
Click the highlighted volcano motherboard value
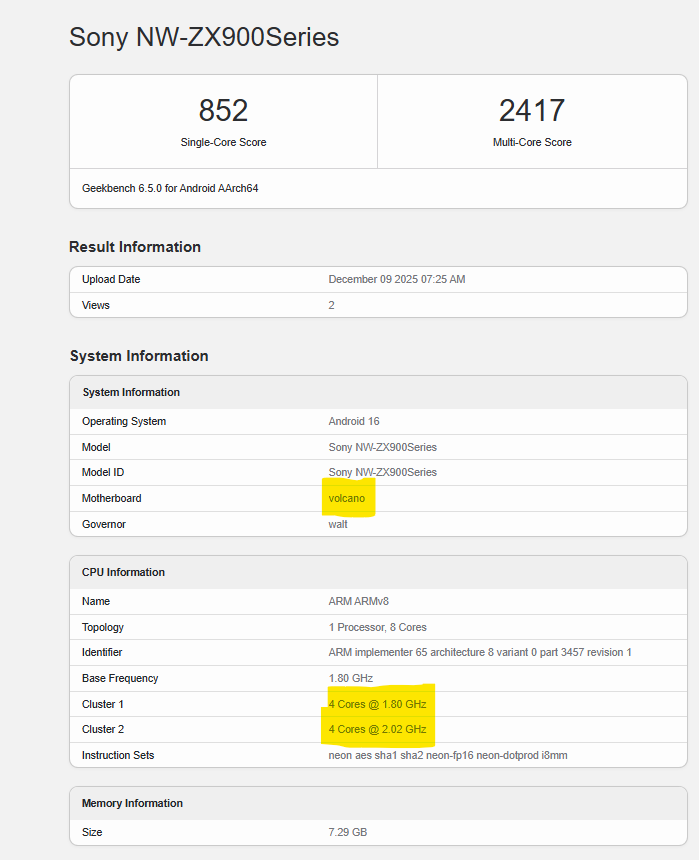coord(348,498)
